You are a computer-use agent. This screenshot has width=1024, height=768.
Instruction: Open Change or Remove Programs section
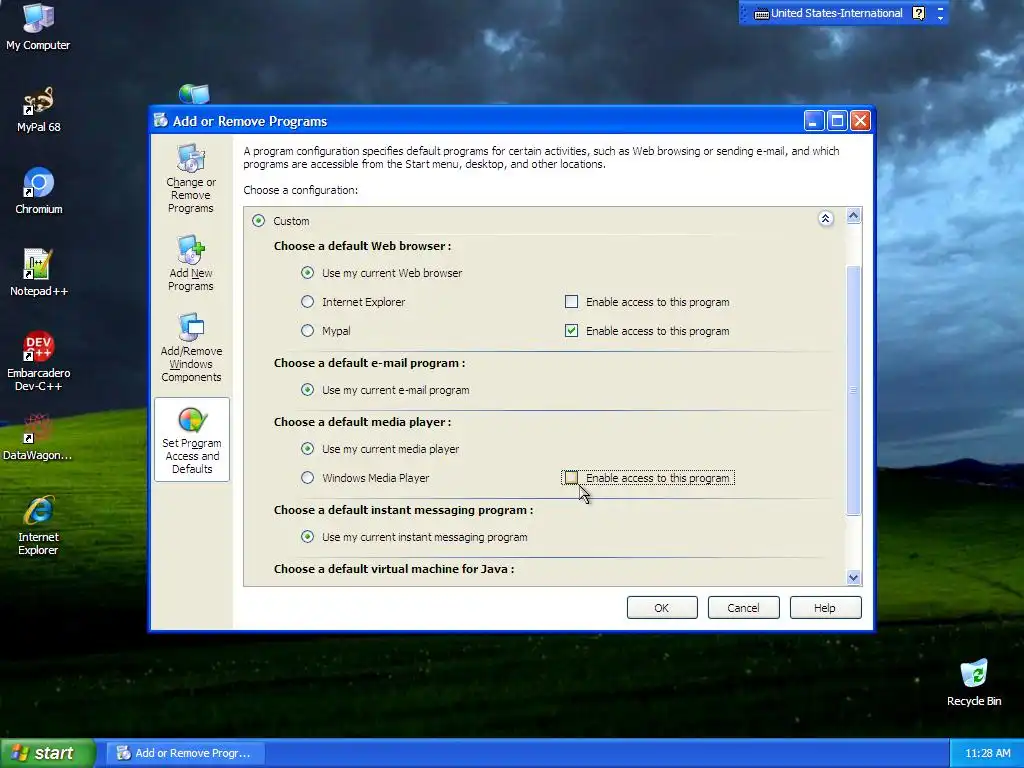(191, 178)
